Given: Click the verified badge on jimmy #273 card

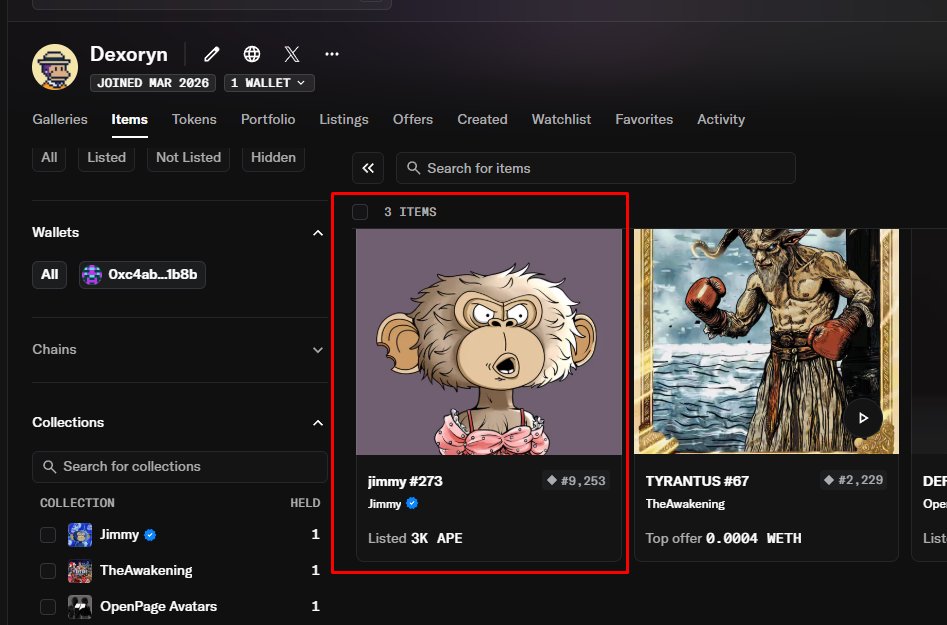Looking at the screenshot, I should click(x=412, y=504).
